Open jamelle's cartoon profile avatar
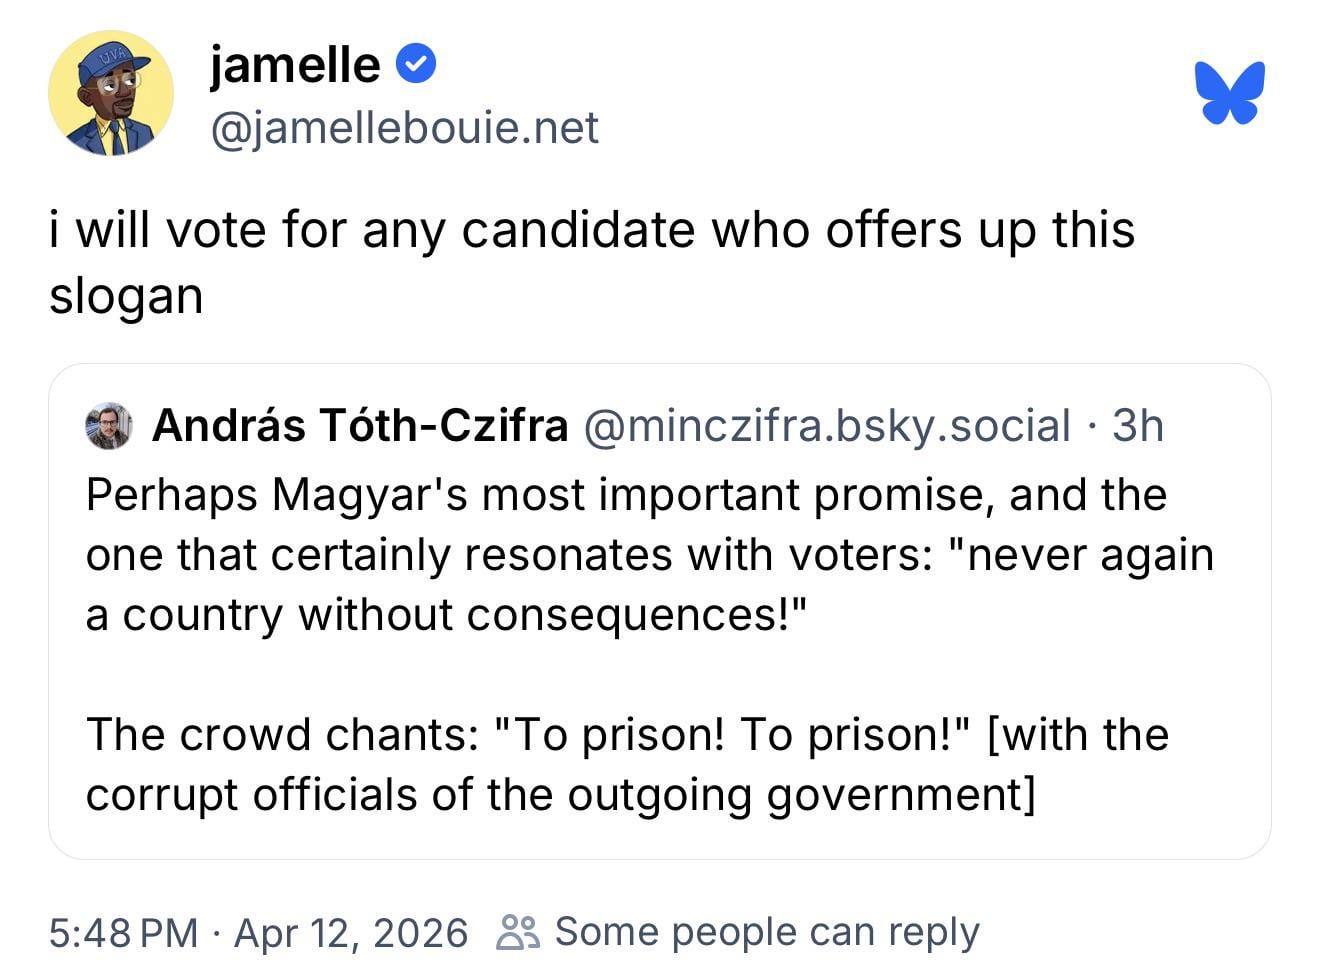 110,95
